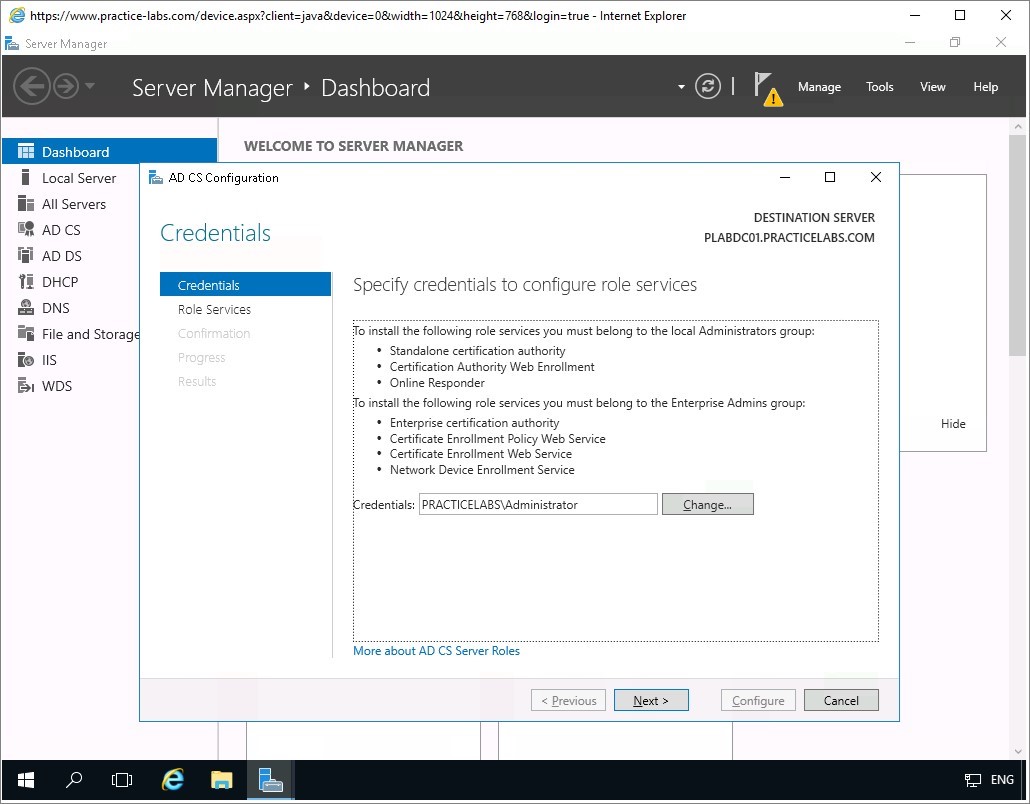Select Dashboard in the sidebar
Image resolution: width=1030 pixels, height=804 pixels.
coord(109,152)
